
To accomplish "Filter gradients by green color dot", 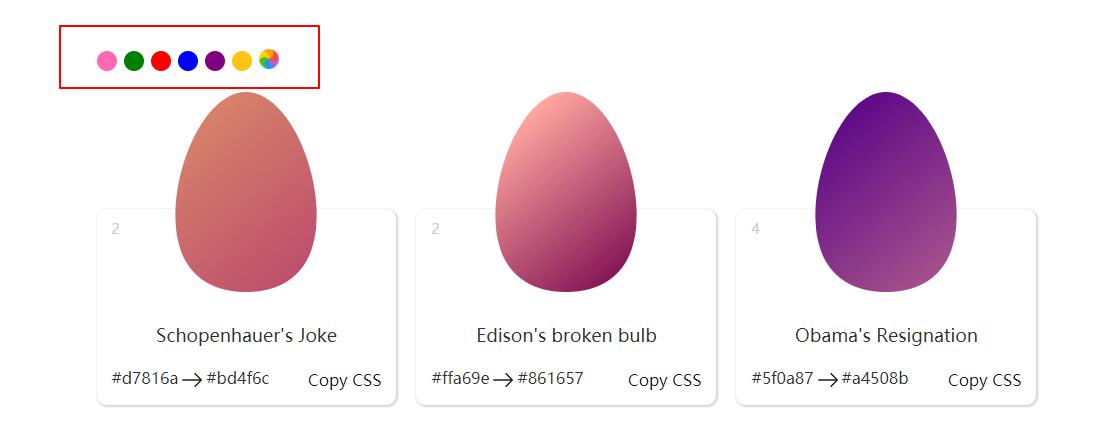I will pos(134,61).
